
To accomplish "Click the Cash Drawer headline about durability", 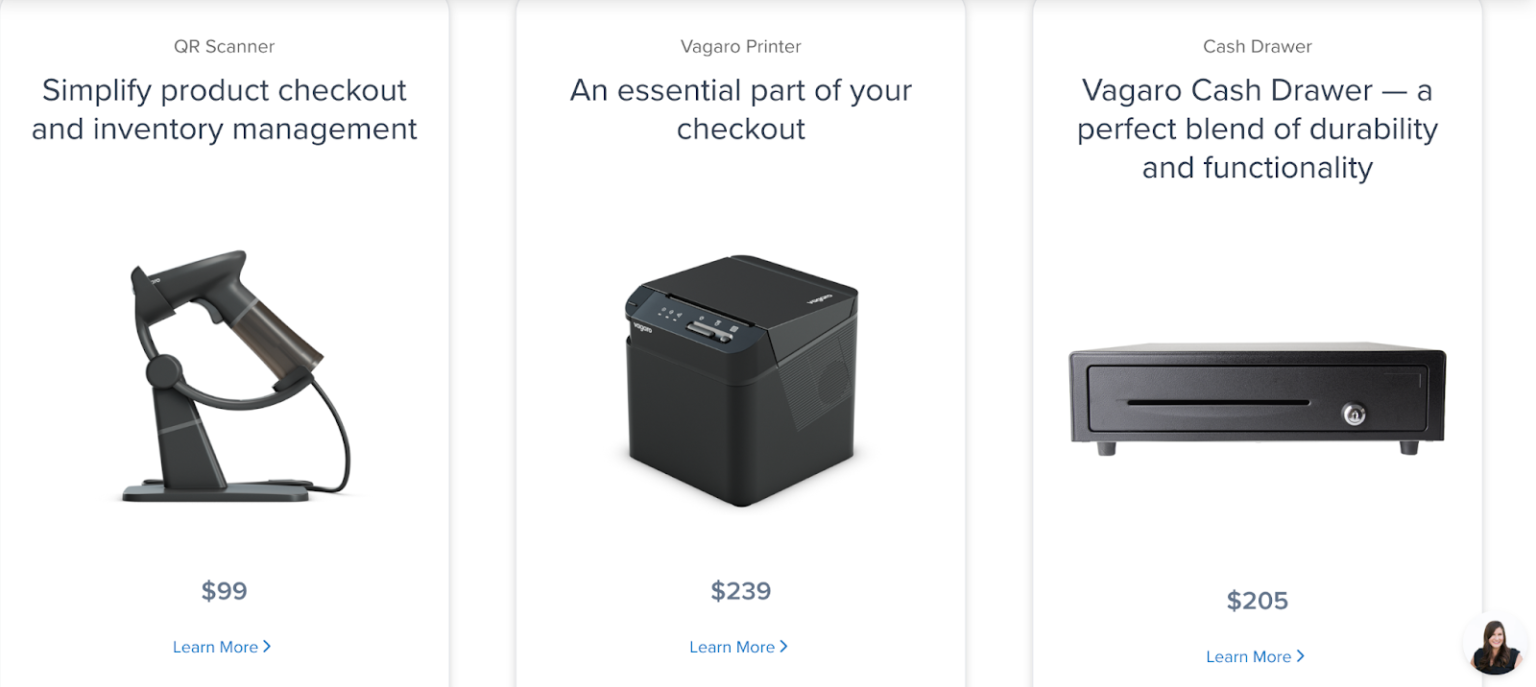I will 1257,129.
